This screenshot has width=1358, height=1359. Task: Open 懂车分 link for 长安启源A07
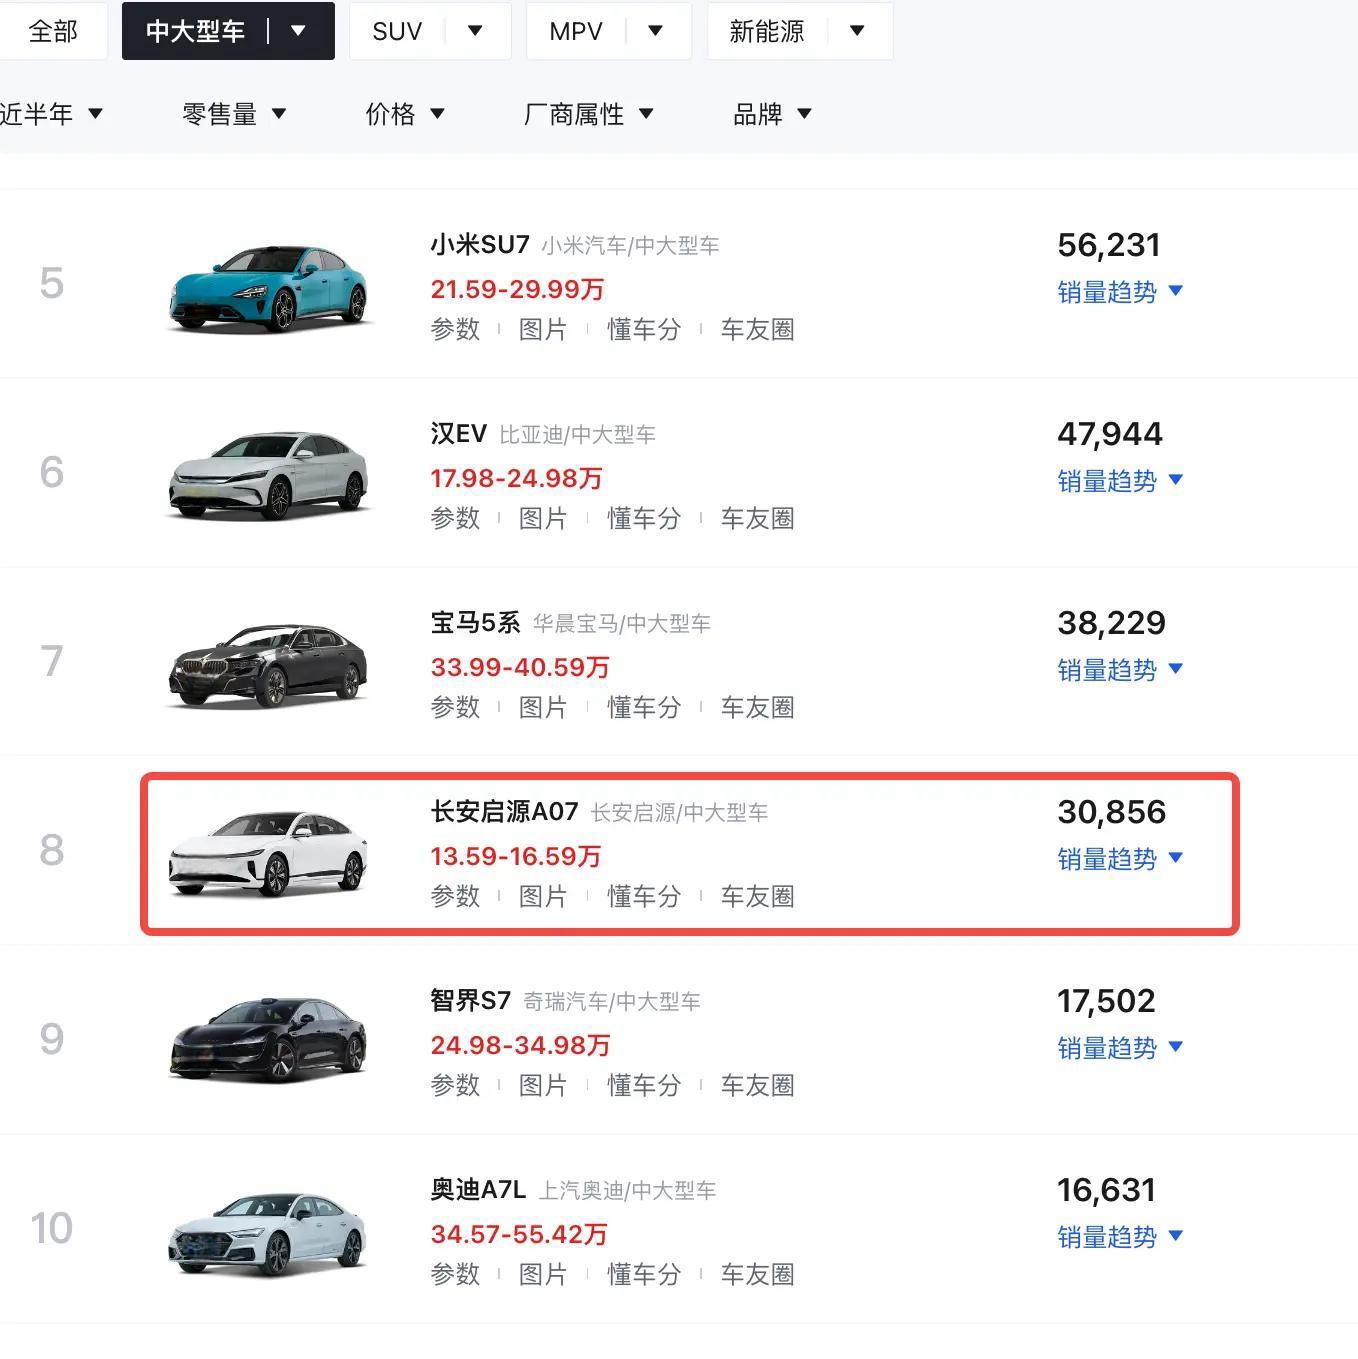click(x=644, y=896)
